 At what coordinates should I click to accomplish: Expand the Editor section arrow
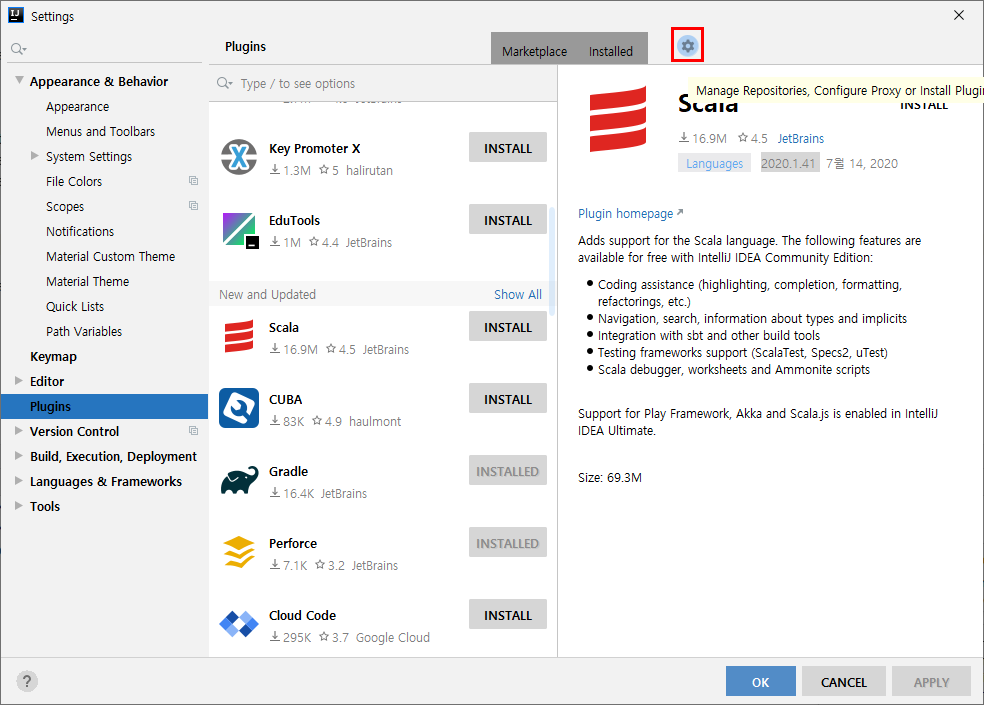point(19,380)
